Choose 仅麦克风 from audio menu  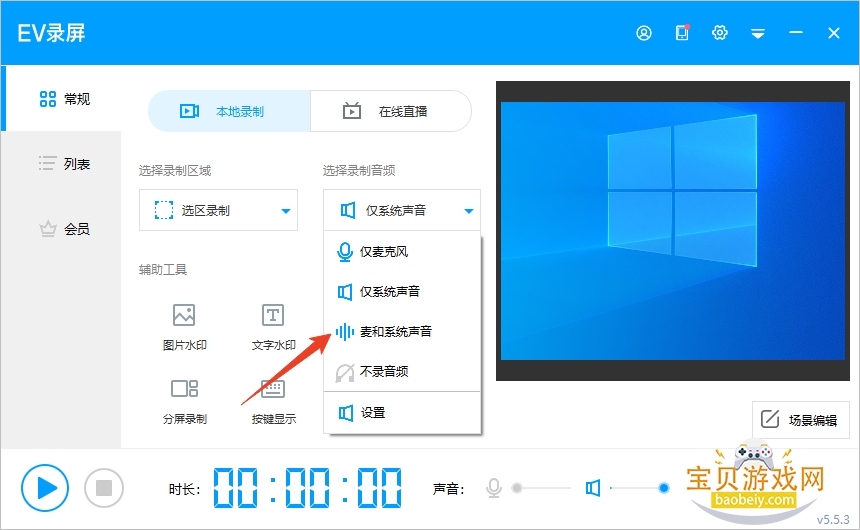(402, 252)
